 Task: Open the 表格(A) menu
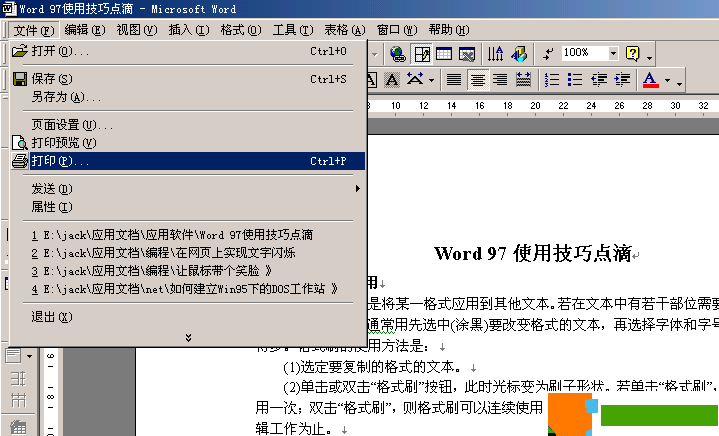pos(344,30)
